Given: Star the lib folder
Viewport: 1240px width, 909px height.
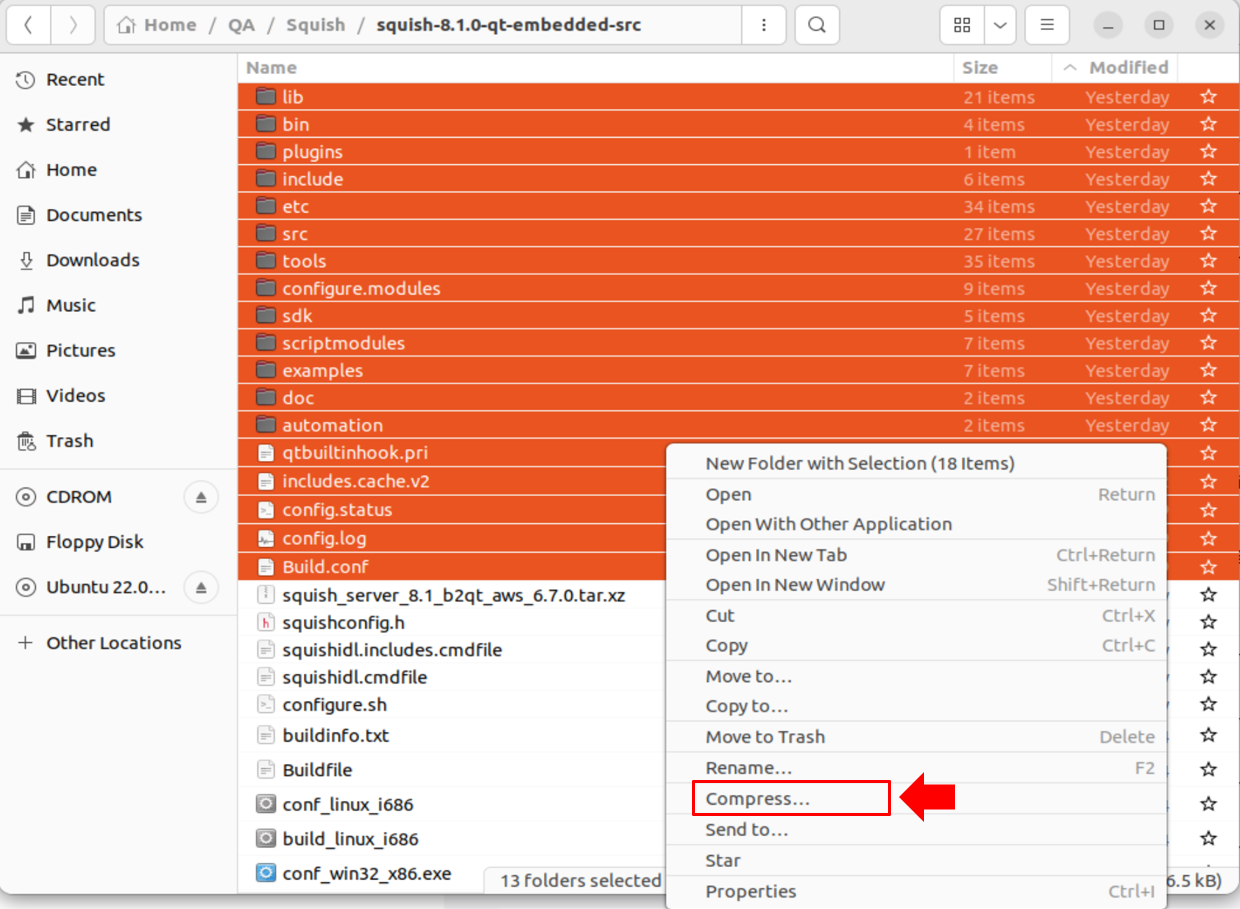Looking at the screenshot, I should pyautogui.click(x=1208, y=97).
